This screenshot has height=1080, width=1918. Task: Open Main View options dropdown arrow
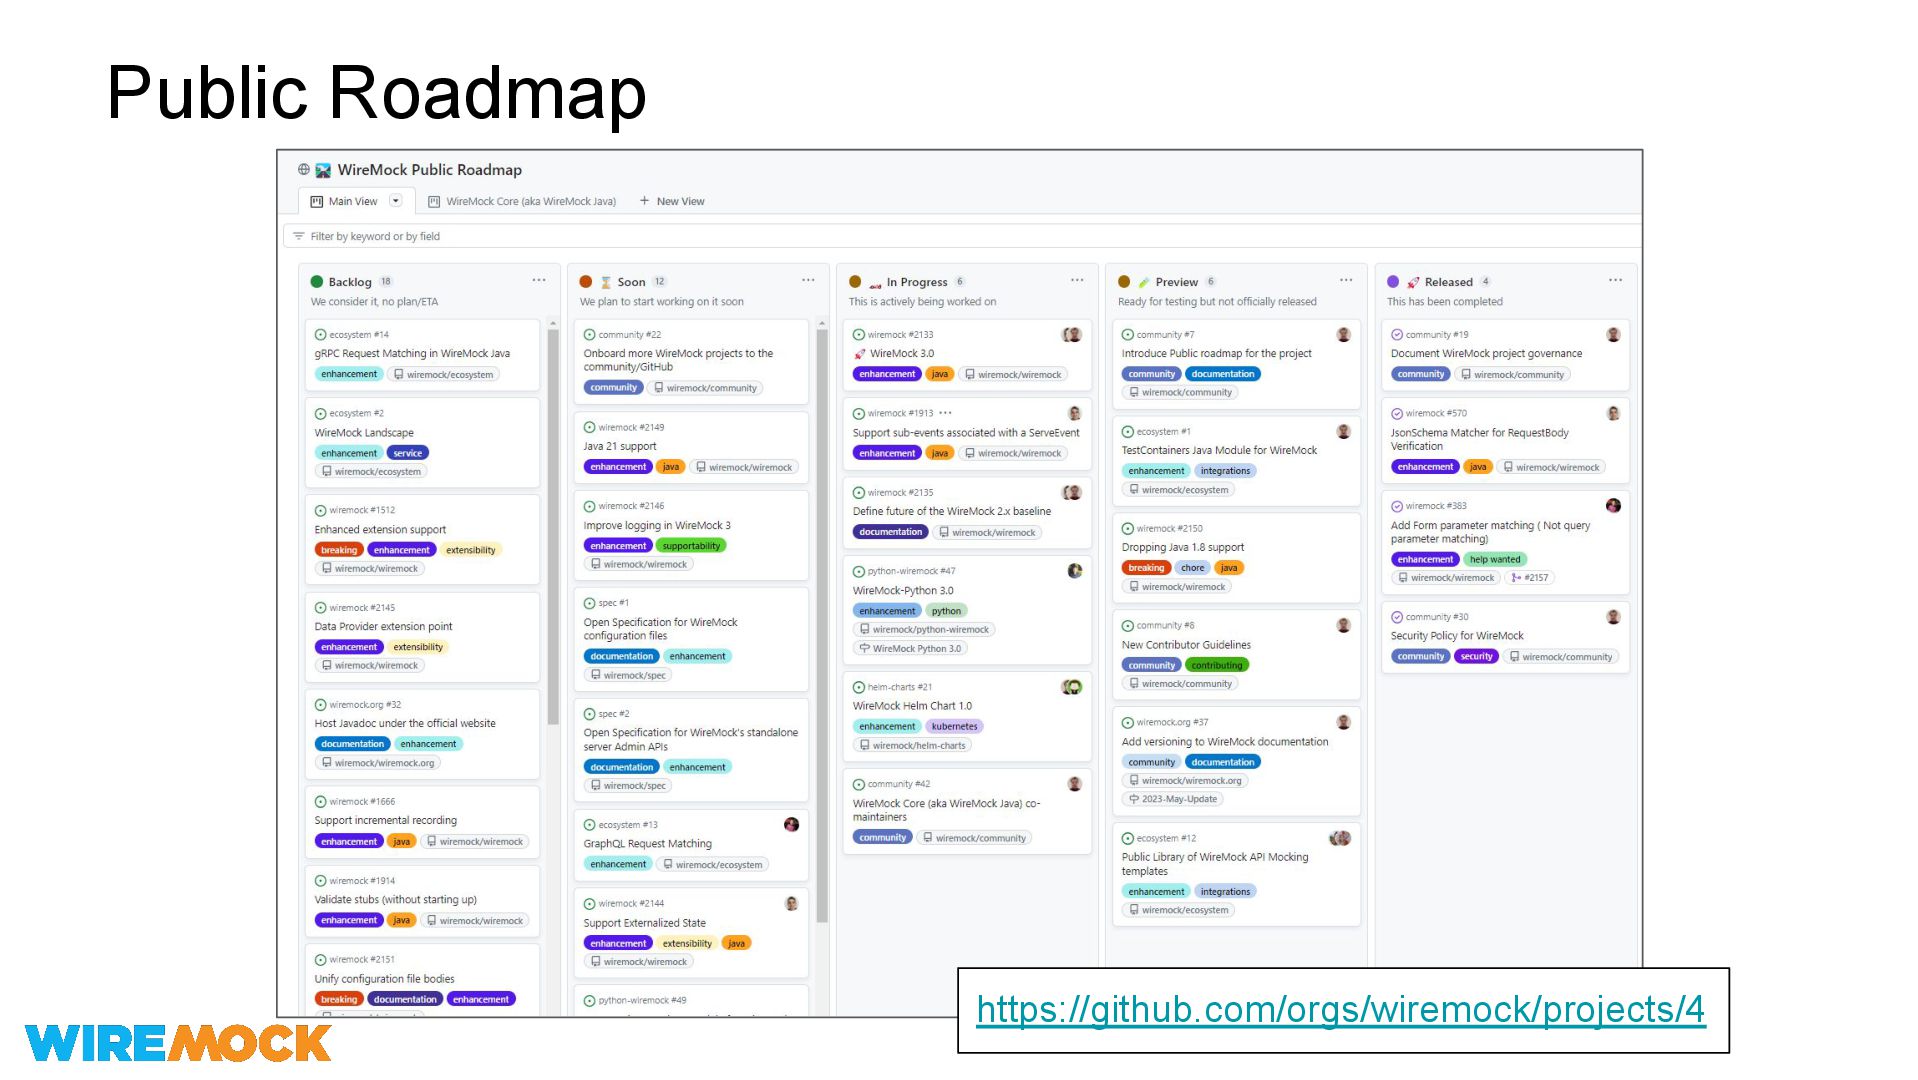click(396, 201)
